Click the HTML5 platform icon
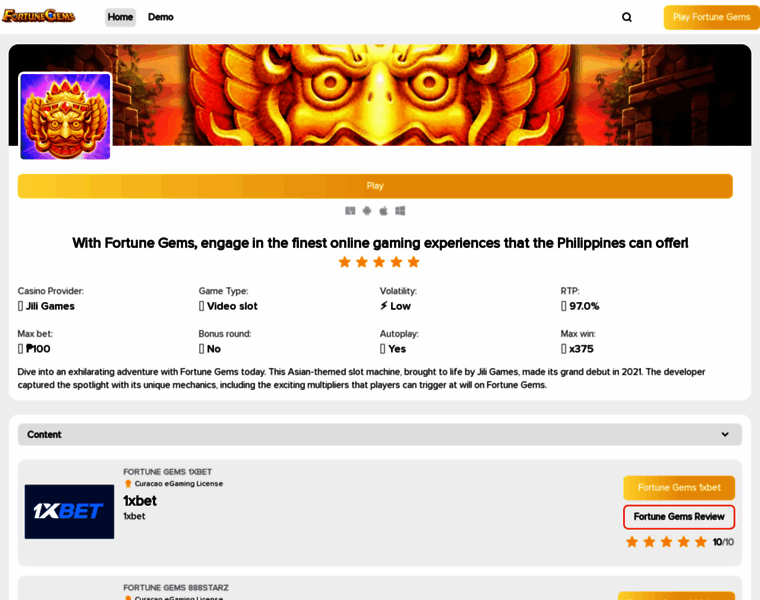 350,211
